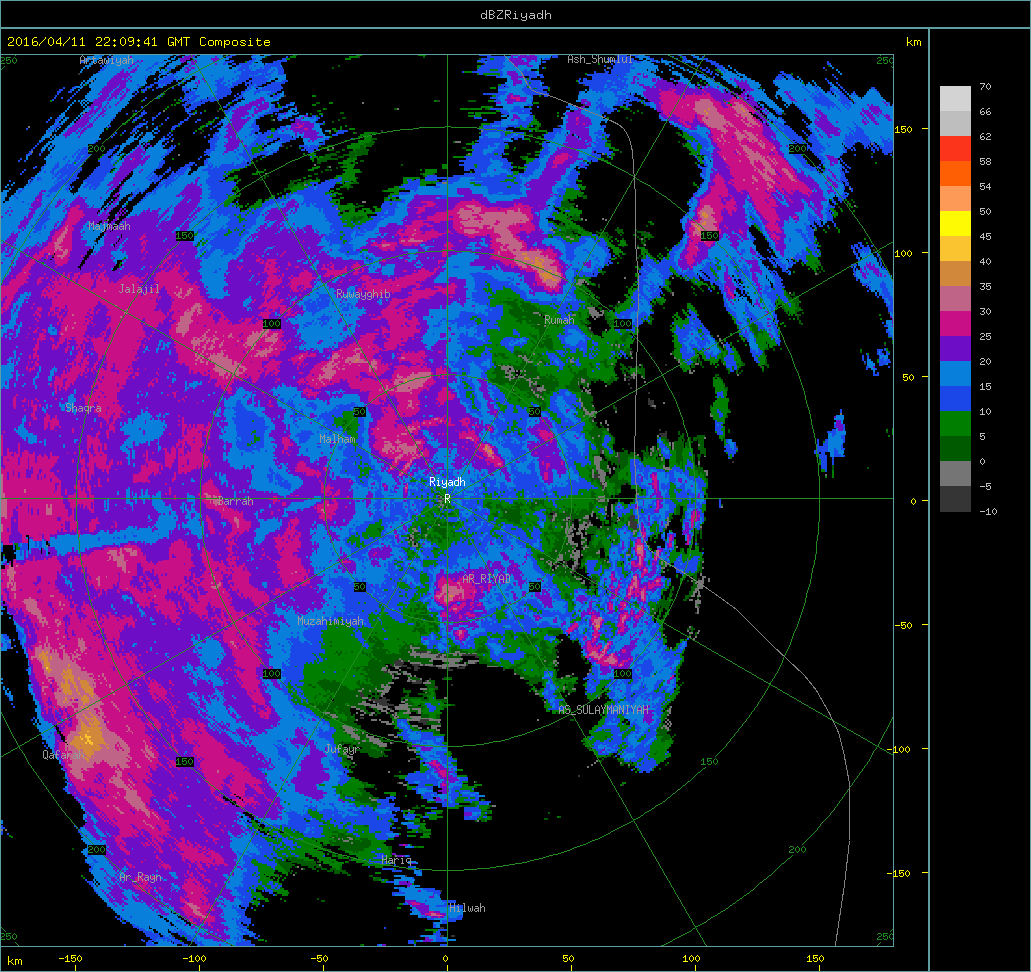Click the AS_SULAYMANIYAH label
Image resolution: width=1031 pixels, height=972 pixels.
point(604,710)
